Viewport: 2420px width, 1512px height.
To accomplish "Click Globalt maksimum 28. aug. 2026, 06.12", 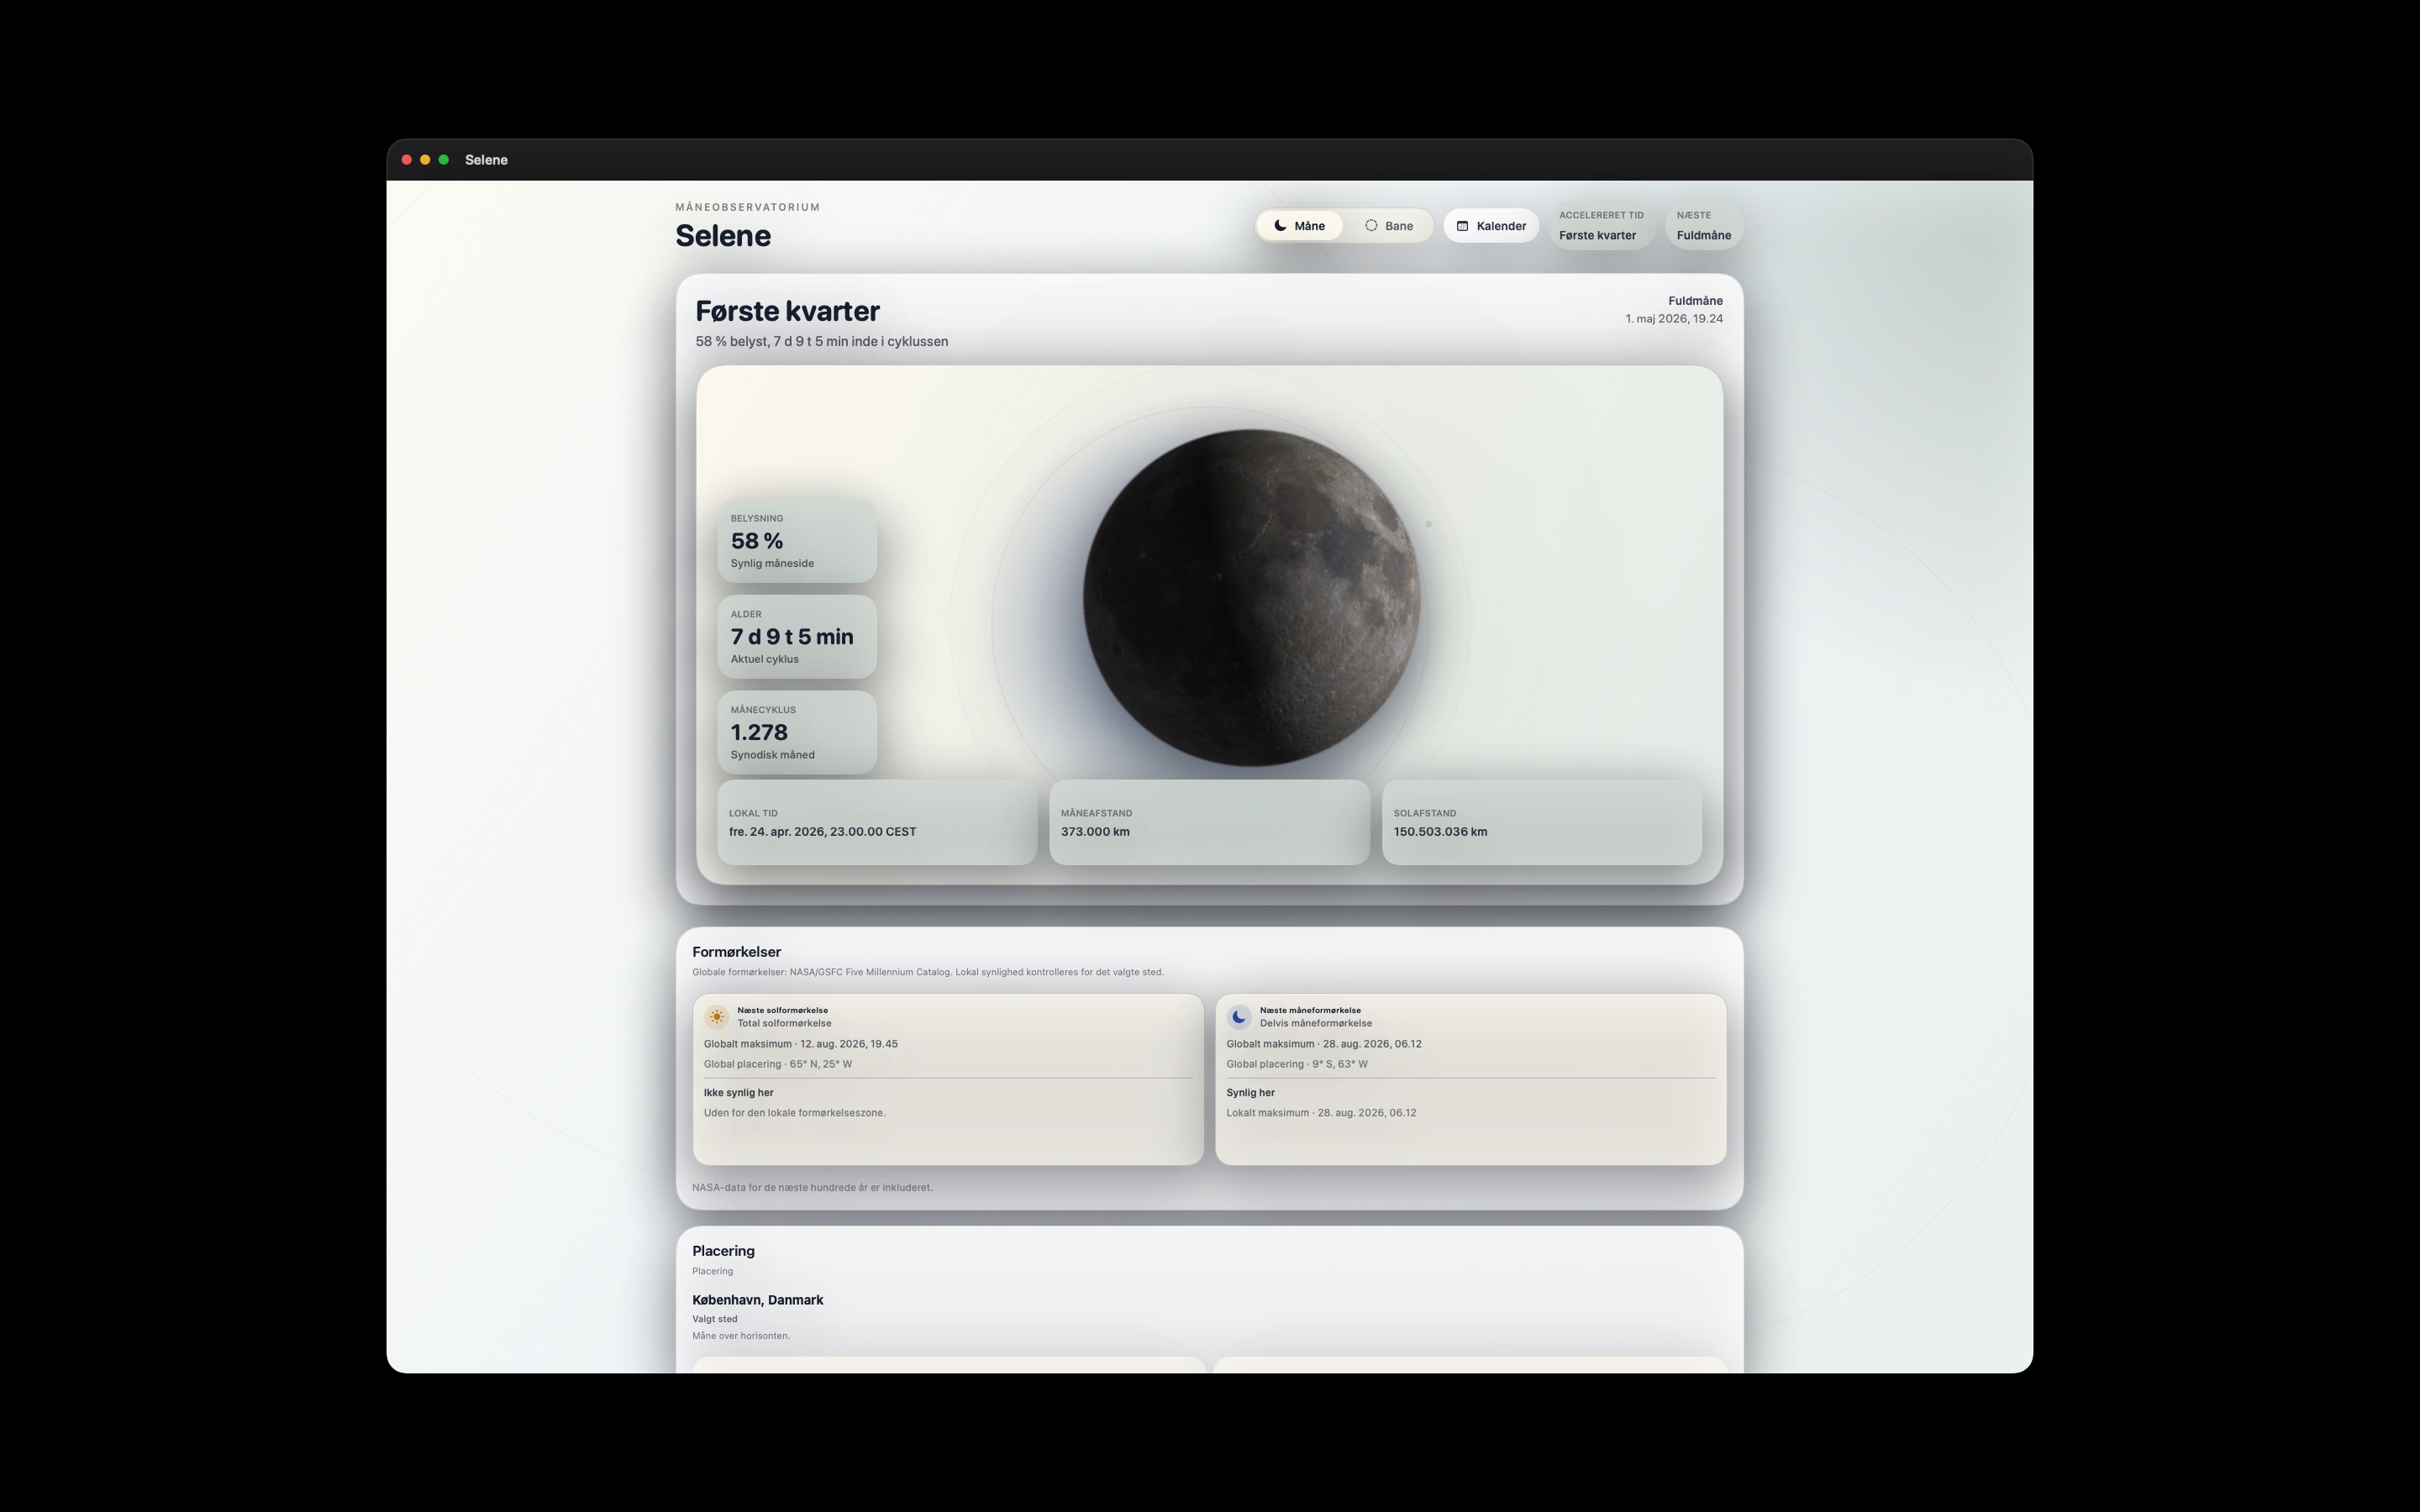I will [1324, 1043].
